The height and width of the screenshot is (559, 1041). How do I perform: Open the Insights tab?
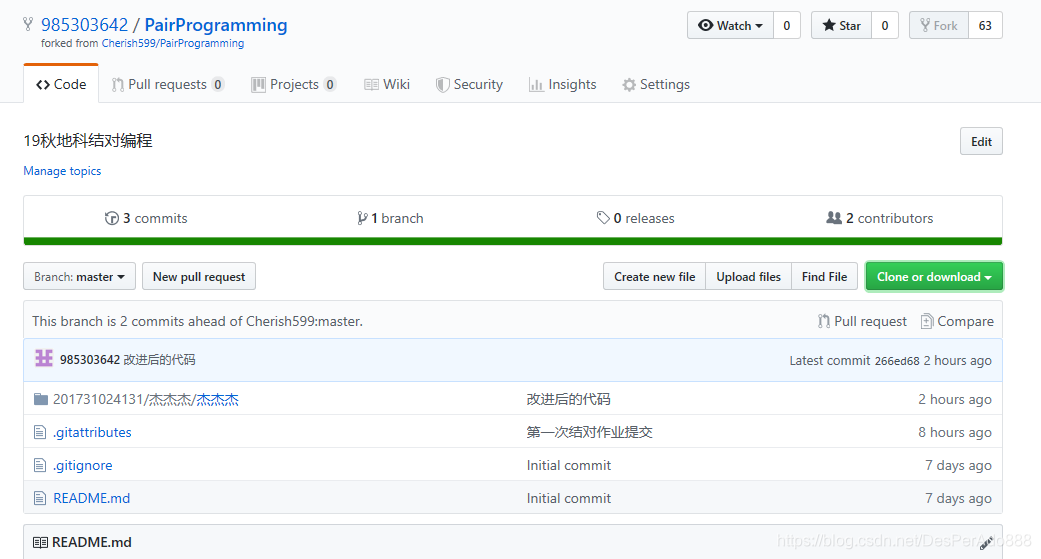562,84
